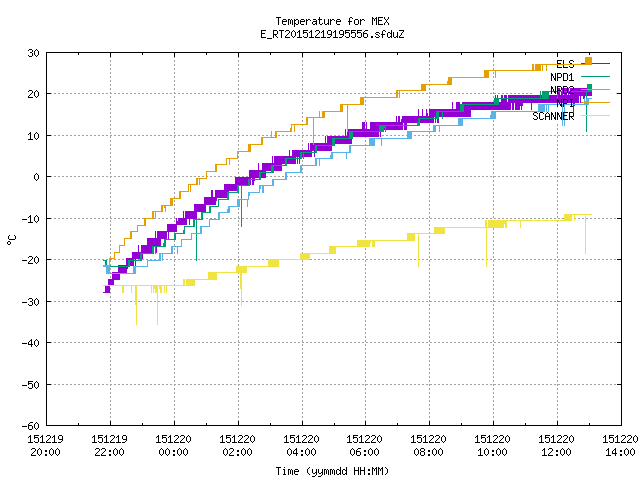Click the purple ELS legend line sample
Image resolution: width=640 pixels, height=480 pixels.
point(596,64)
